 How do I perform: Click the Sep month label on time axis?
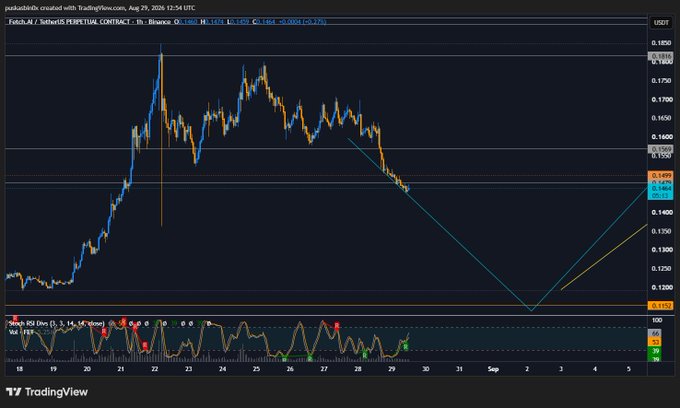tap(493, 369)
